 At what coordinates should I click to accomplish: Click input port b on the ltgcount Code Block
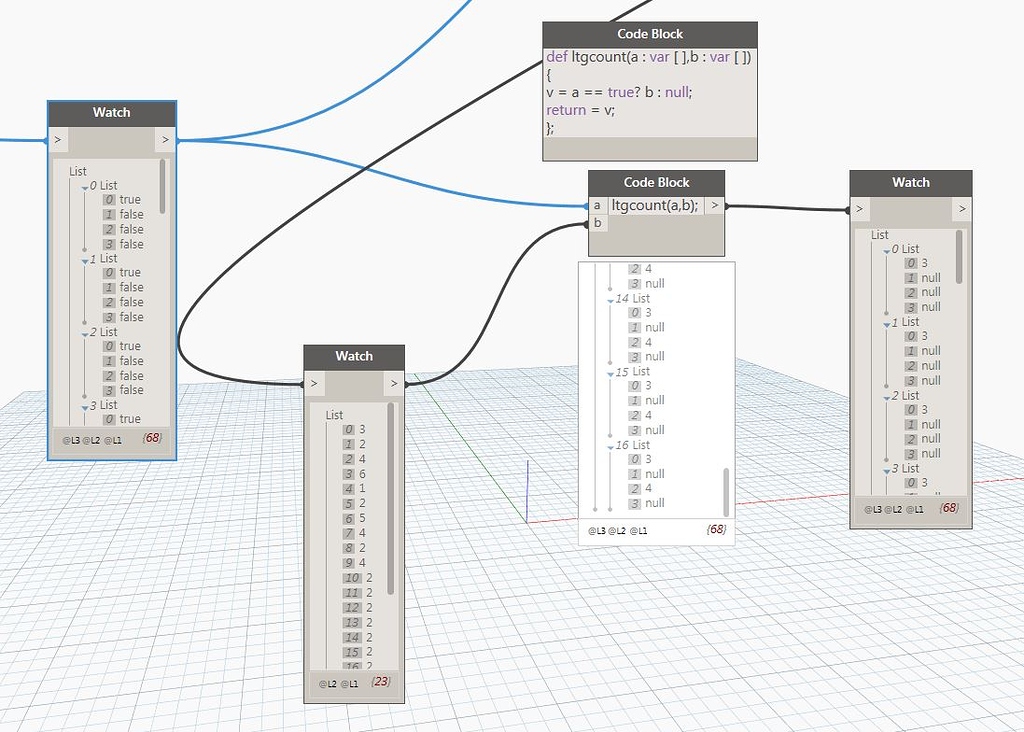(x=596, y=223)
